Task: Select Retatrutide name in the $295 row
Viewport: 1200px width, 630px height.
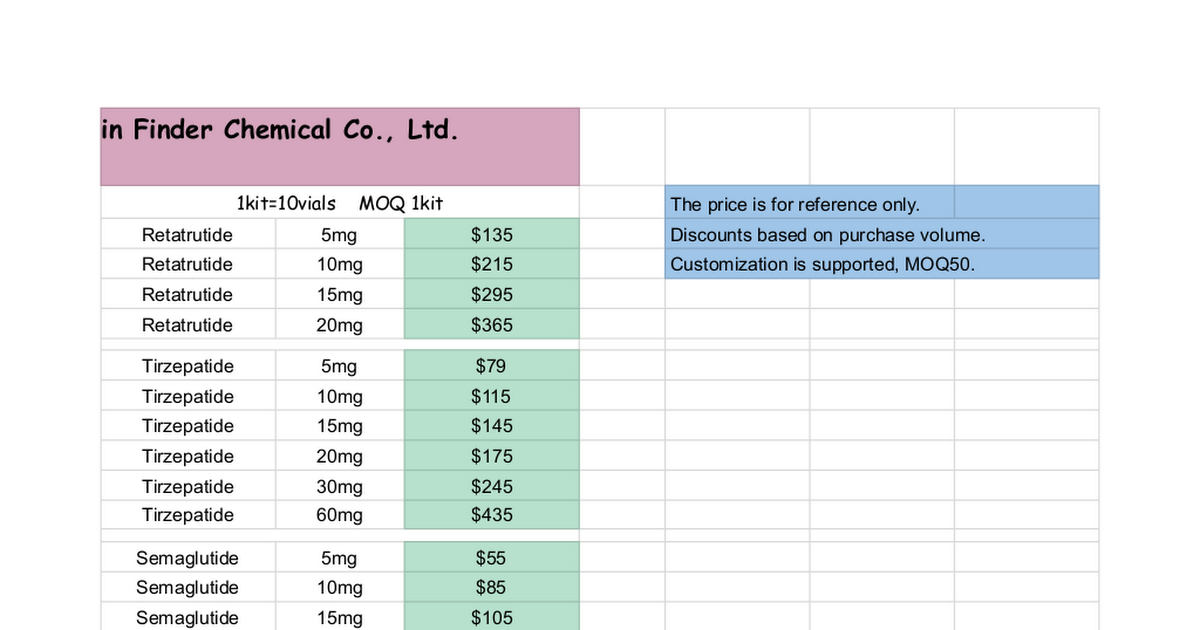Action: tap(187, 294)
